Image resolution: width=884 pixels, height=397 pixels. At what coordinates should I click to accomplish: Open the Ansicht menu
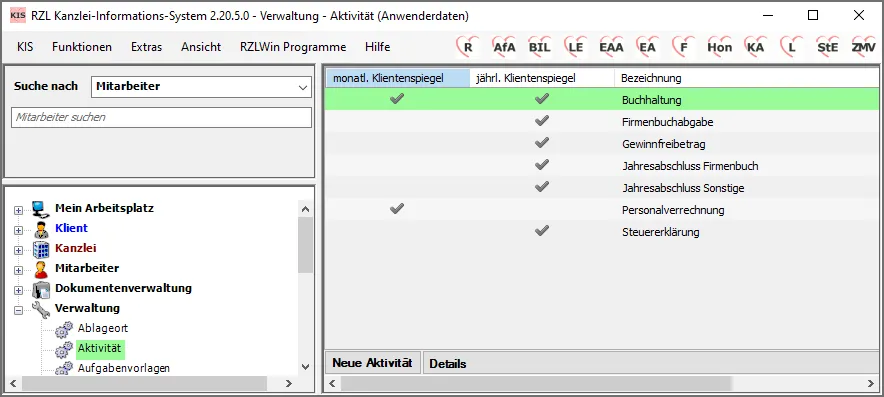tap(201, 47)
